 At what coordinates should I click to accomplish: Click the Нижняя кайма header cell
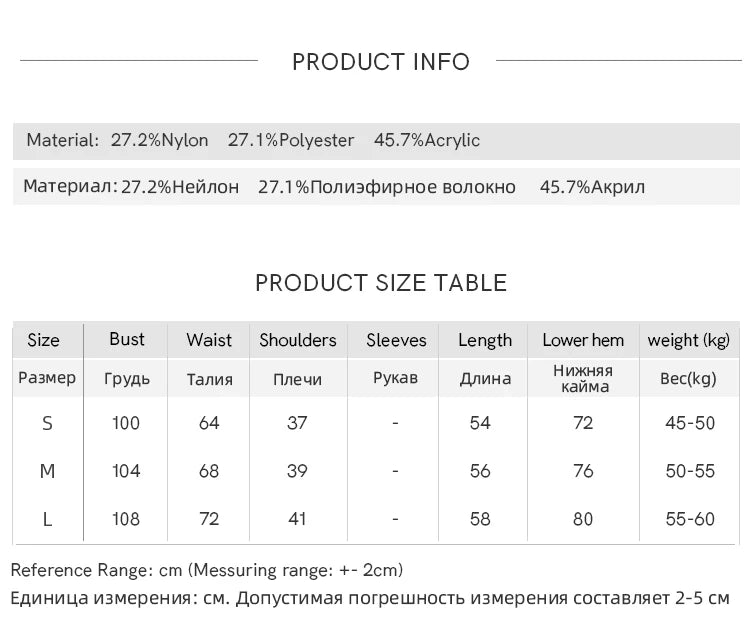(584, 379)
